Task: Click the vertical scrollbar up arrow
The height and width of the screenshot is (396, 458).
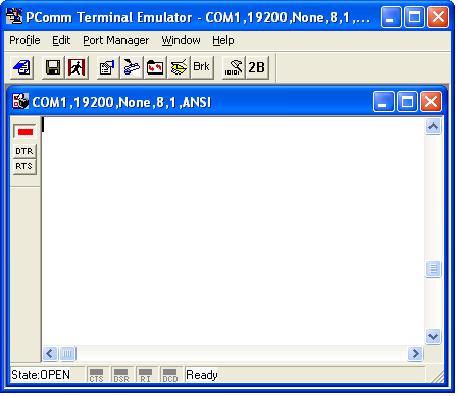Action: click(433, 126)
